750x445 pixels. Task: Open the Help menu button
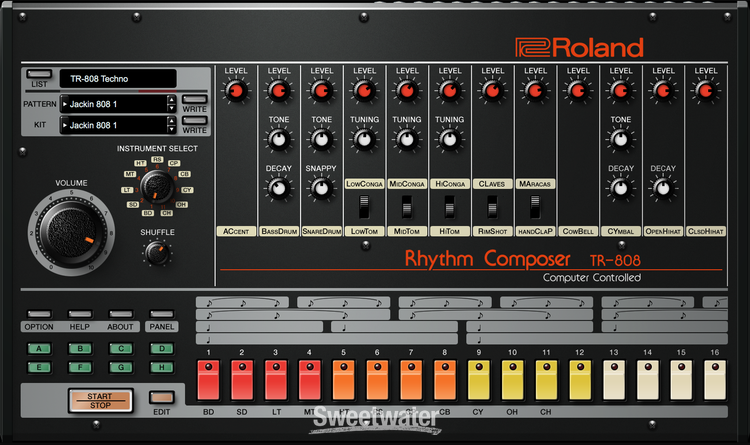(x=80, y=315)
